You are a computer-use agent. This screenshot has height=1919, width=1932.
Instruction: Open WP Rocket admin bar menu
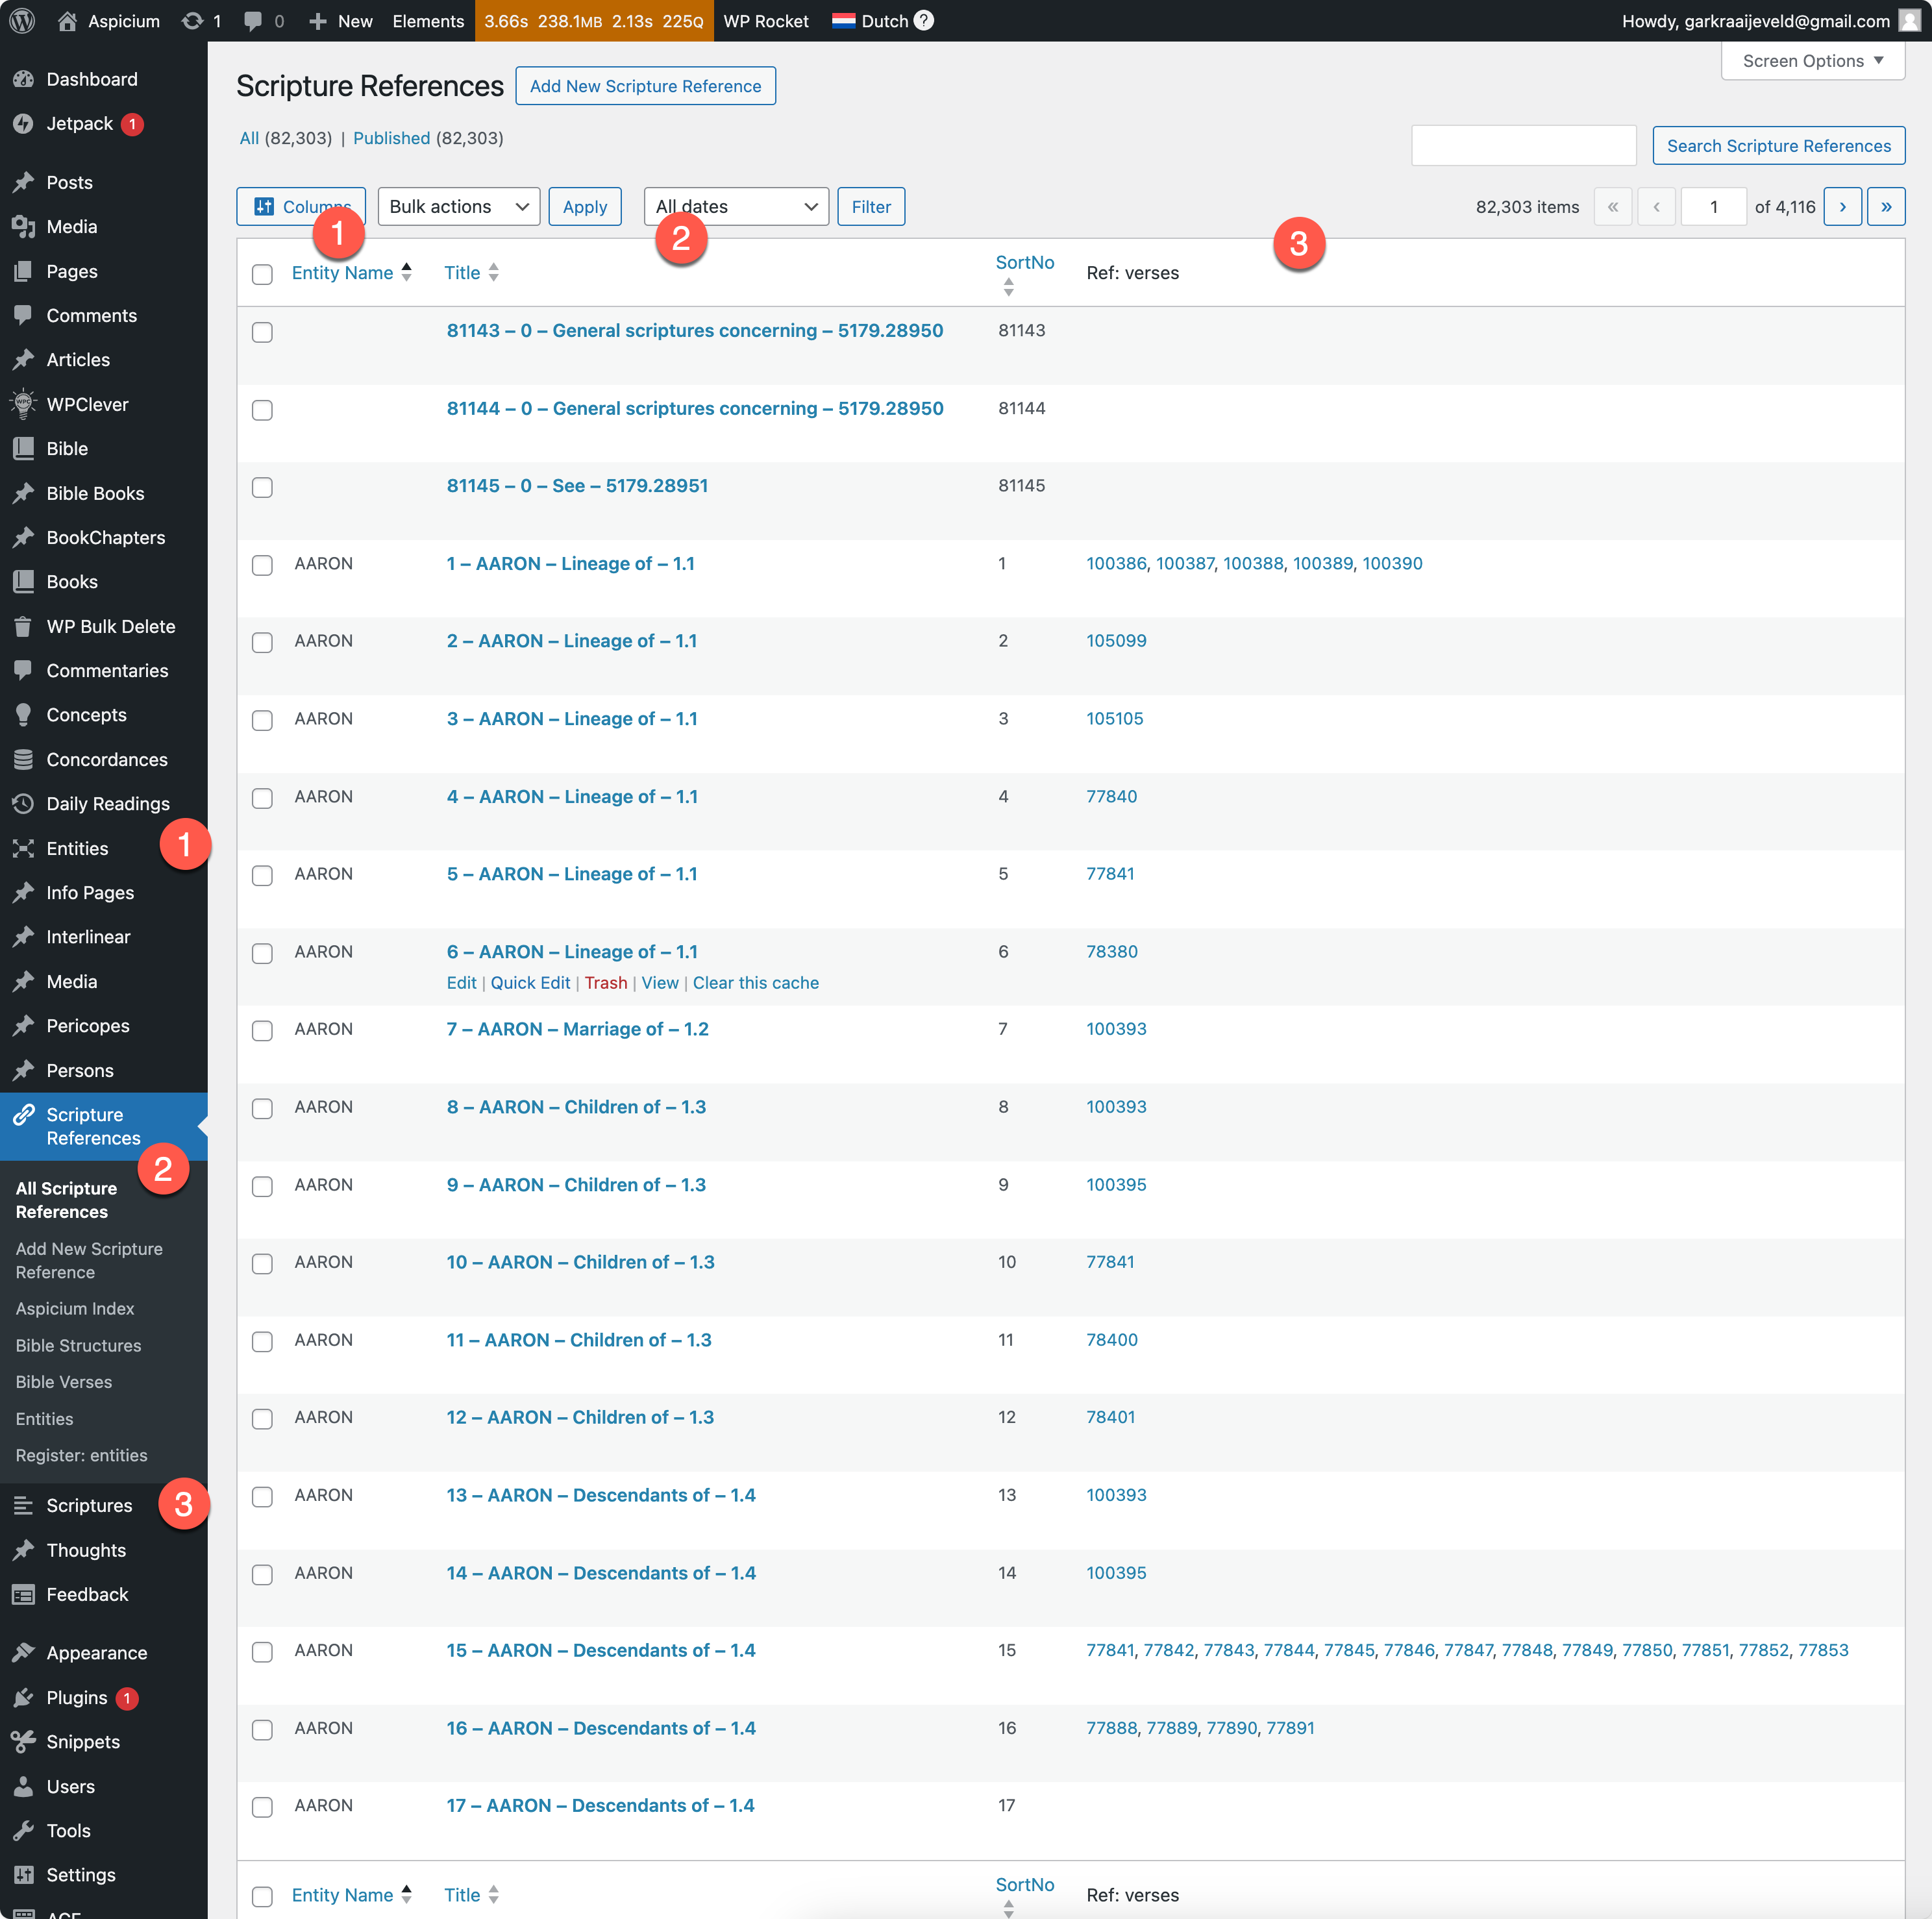[x=766, y=21]
